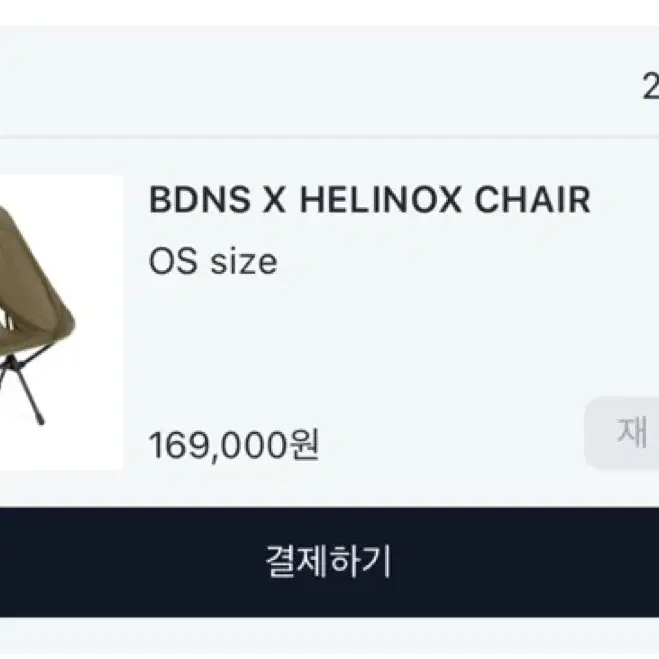Click the BDNS X HELINOX CHAIR title
Image resolution: width=659 pixels, height=659 pixels.
point(370,200)
